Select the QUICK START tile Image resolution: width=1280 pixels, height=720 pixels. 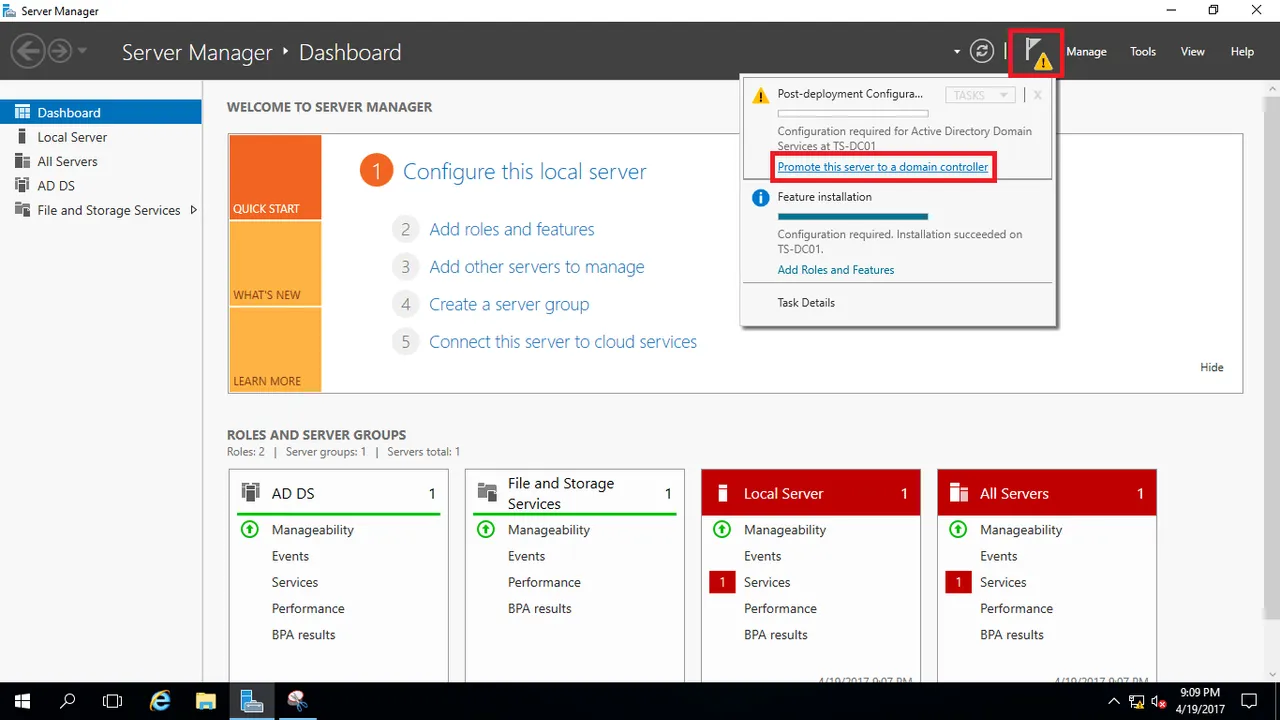(x=275, y=177)
